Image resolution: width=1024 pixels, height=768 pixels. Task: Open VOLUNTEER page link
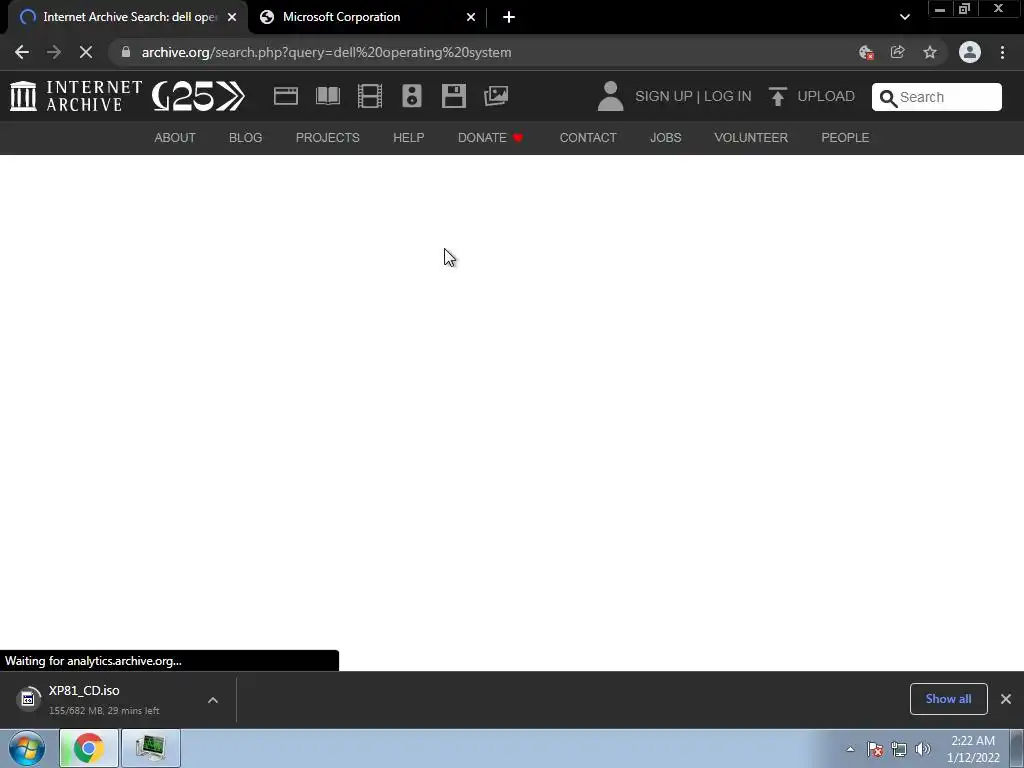tap(751, 138)
